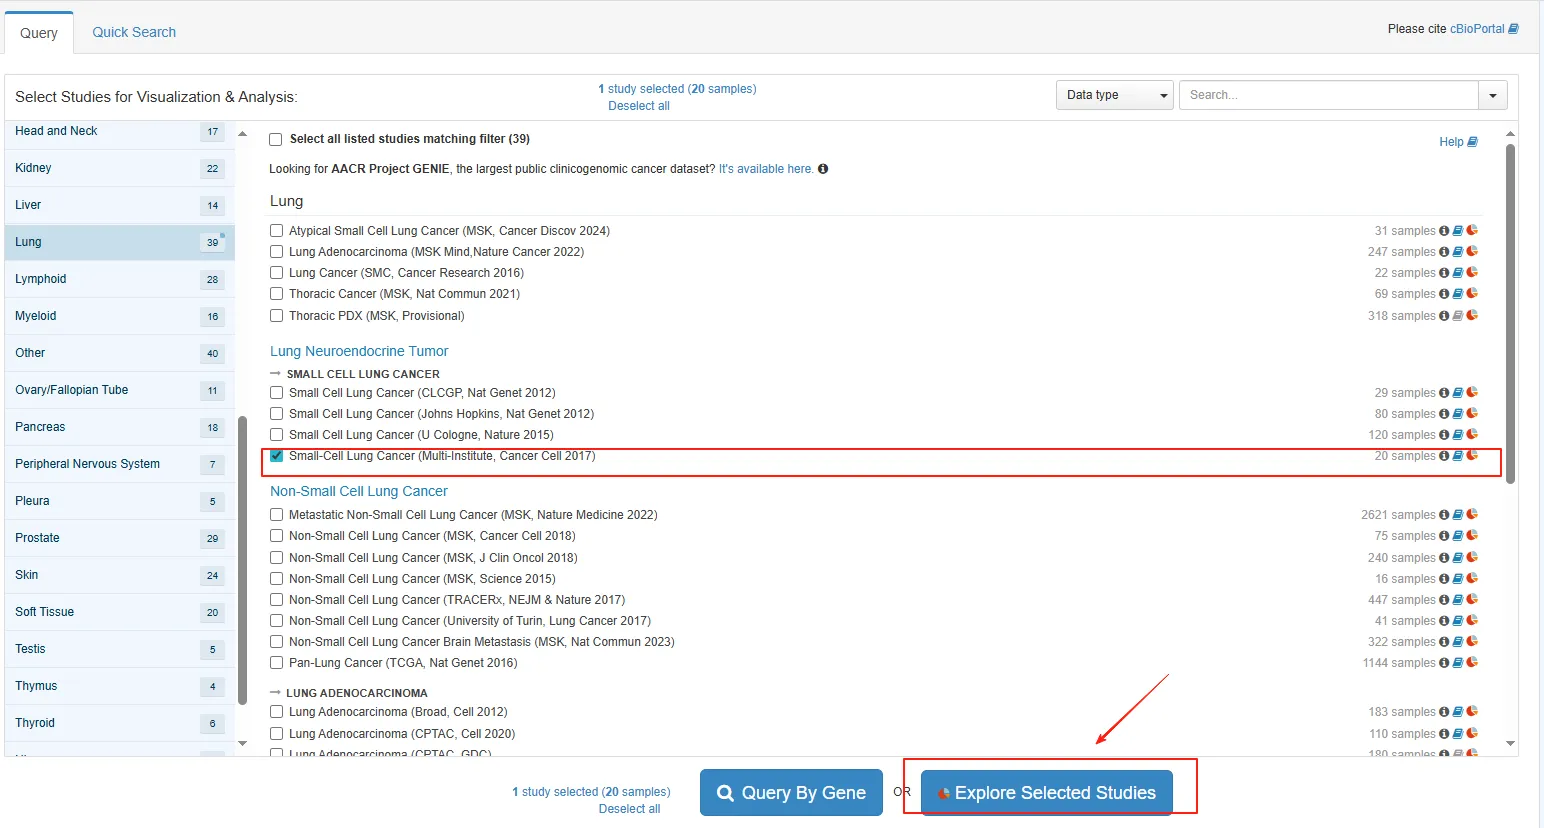Viewport: 1544px width, 828px height.
Task: Tick Lung Adenocarcinoma MSK Mind study checkbox
Action: 277,252
